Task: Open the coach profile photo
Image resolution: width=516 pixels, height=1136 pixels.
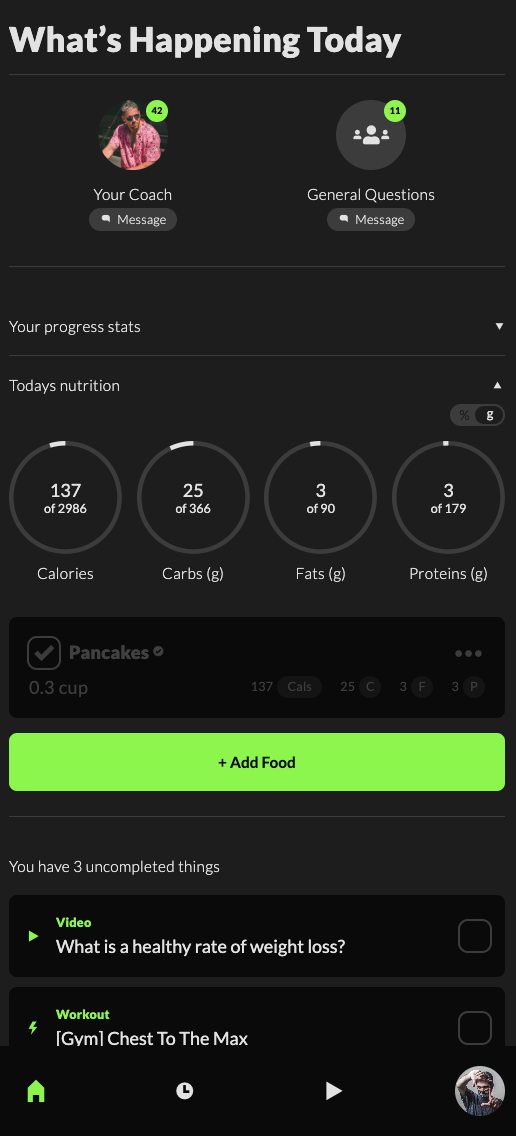Action: [x=133, y=135]
